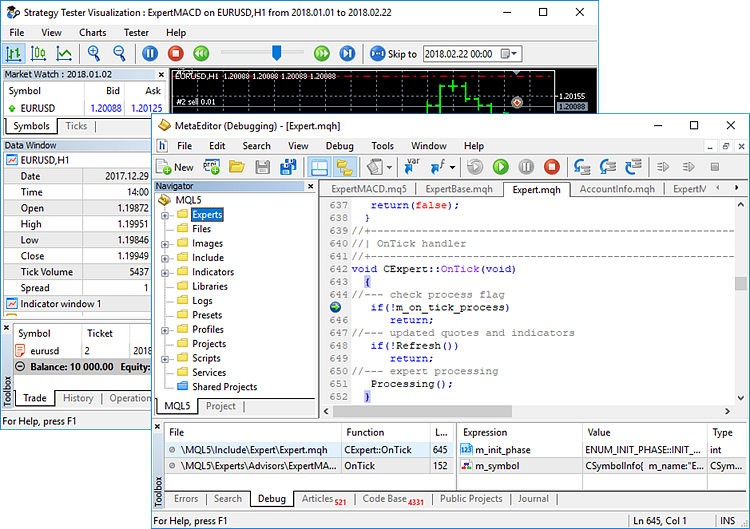The image size is (750, 529).
Task: Expand the Profiles folder in Navigator
Action: [x=165, y=331]
